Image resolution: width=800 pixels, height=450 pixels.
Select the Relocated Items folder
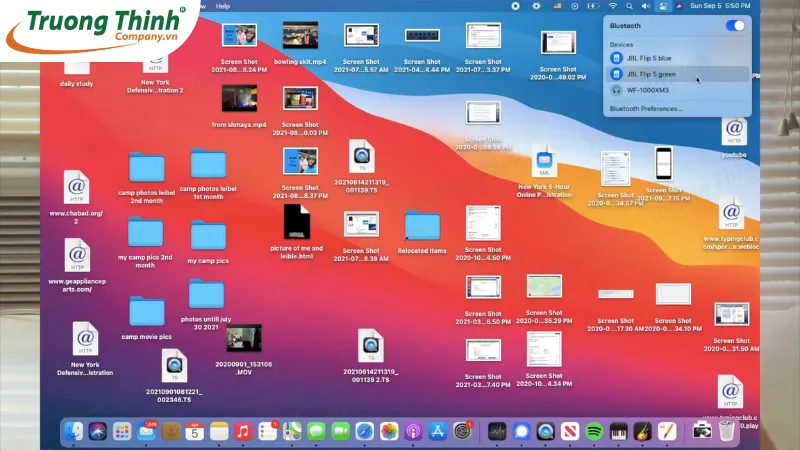tap(422, 226)
